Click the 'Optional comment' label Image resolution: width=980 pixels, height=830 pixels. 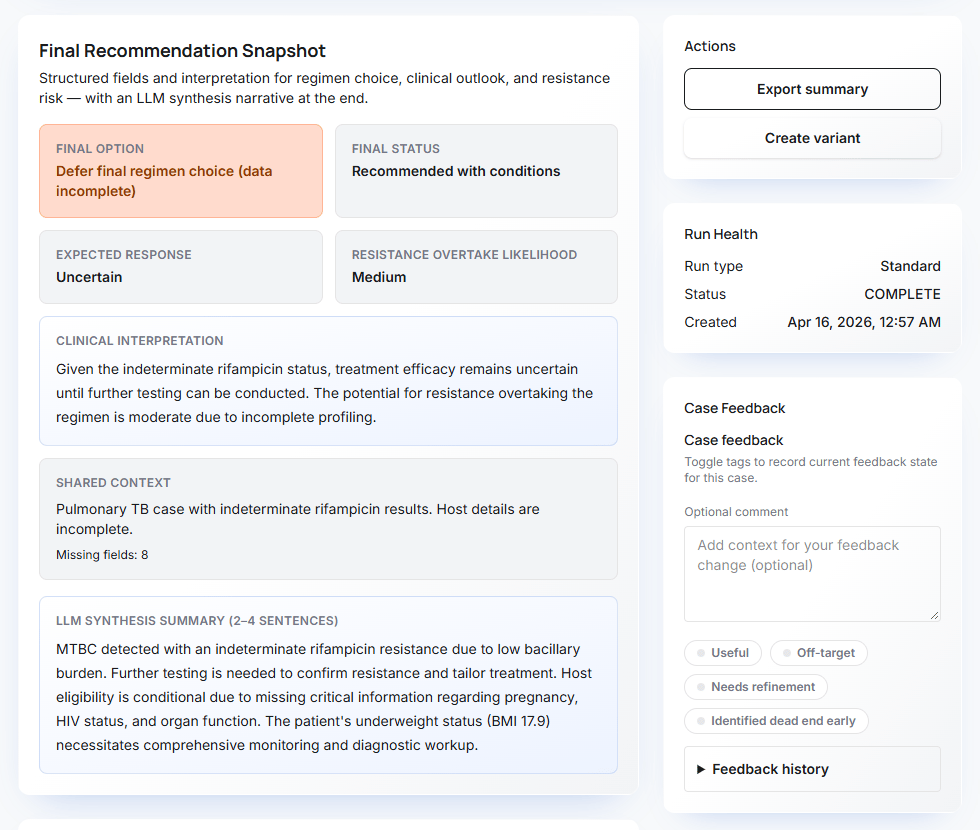click(736, 512)
